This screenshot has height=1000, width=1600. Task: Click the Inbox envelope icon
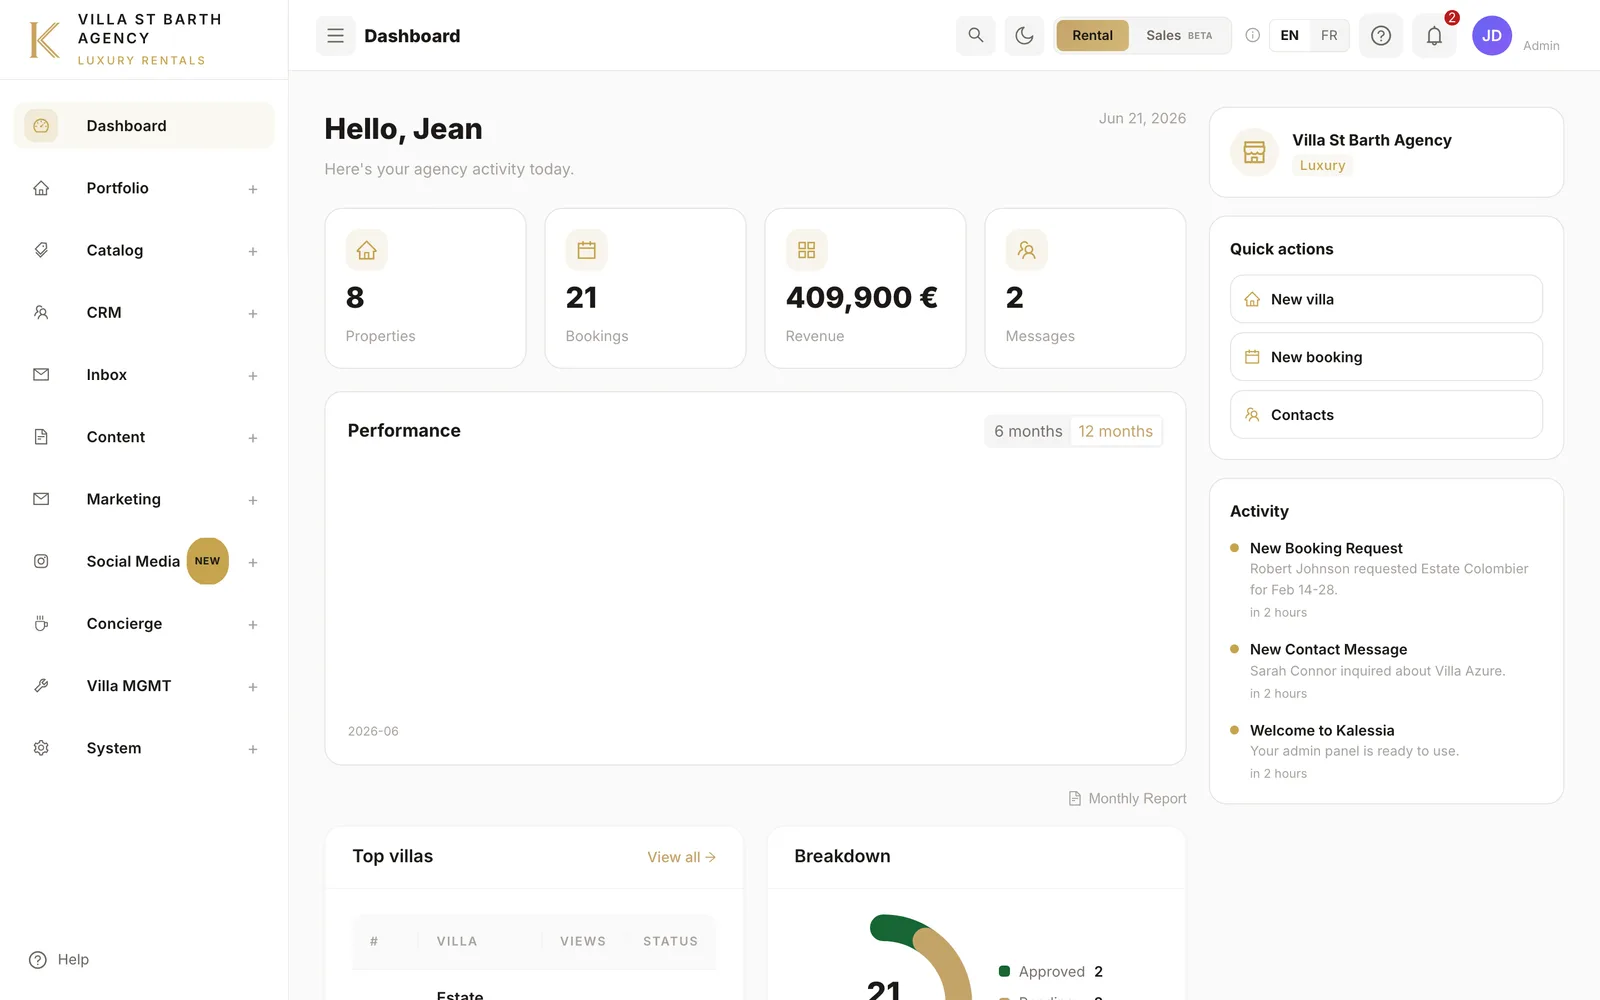click(x=41, y=375)
